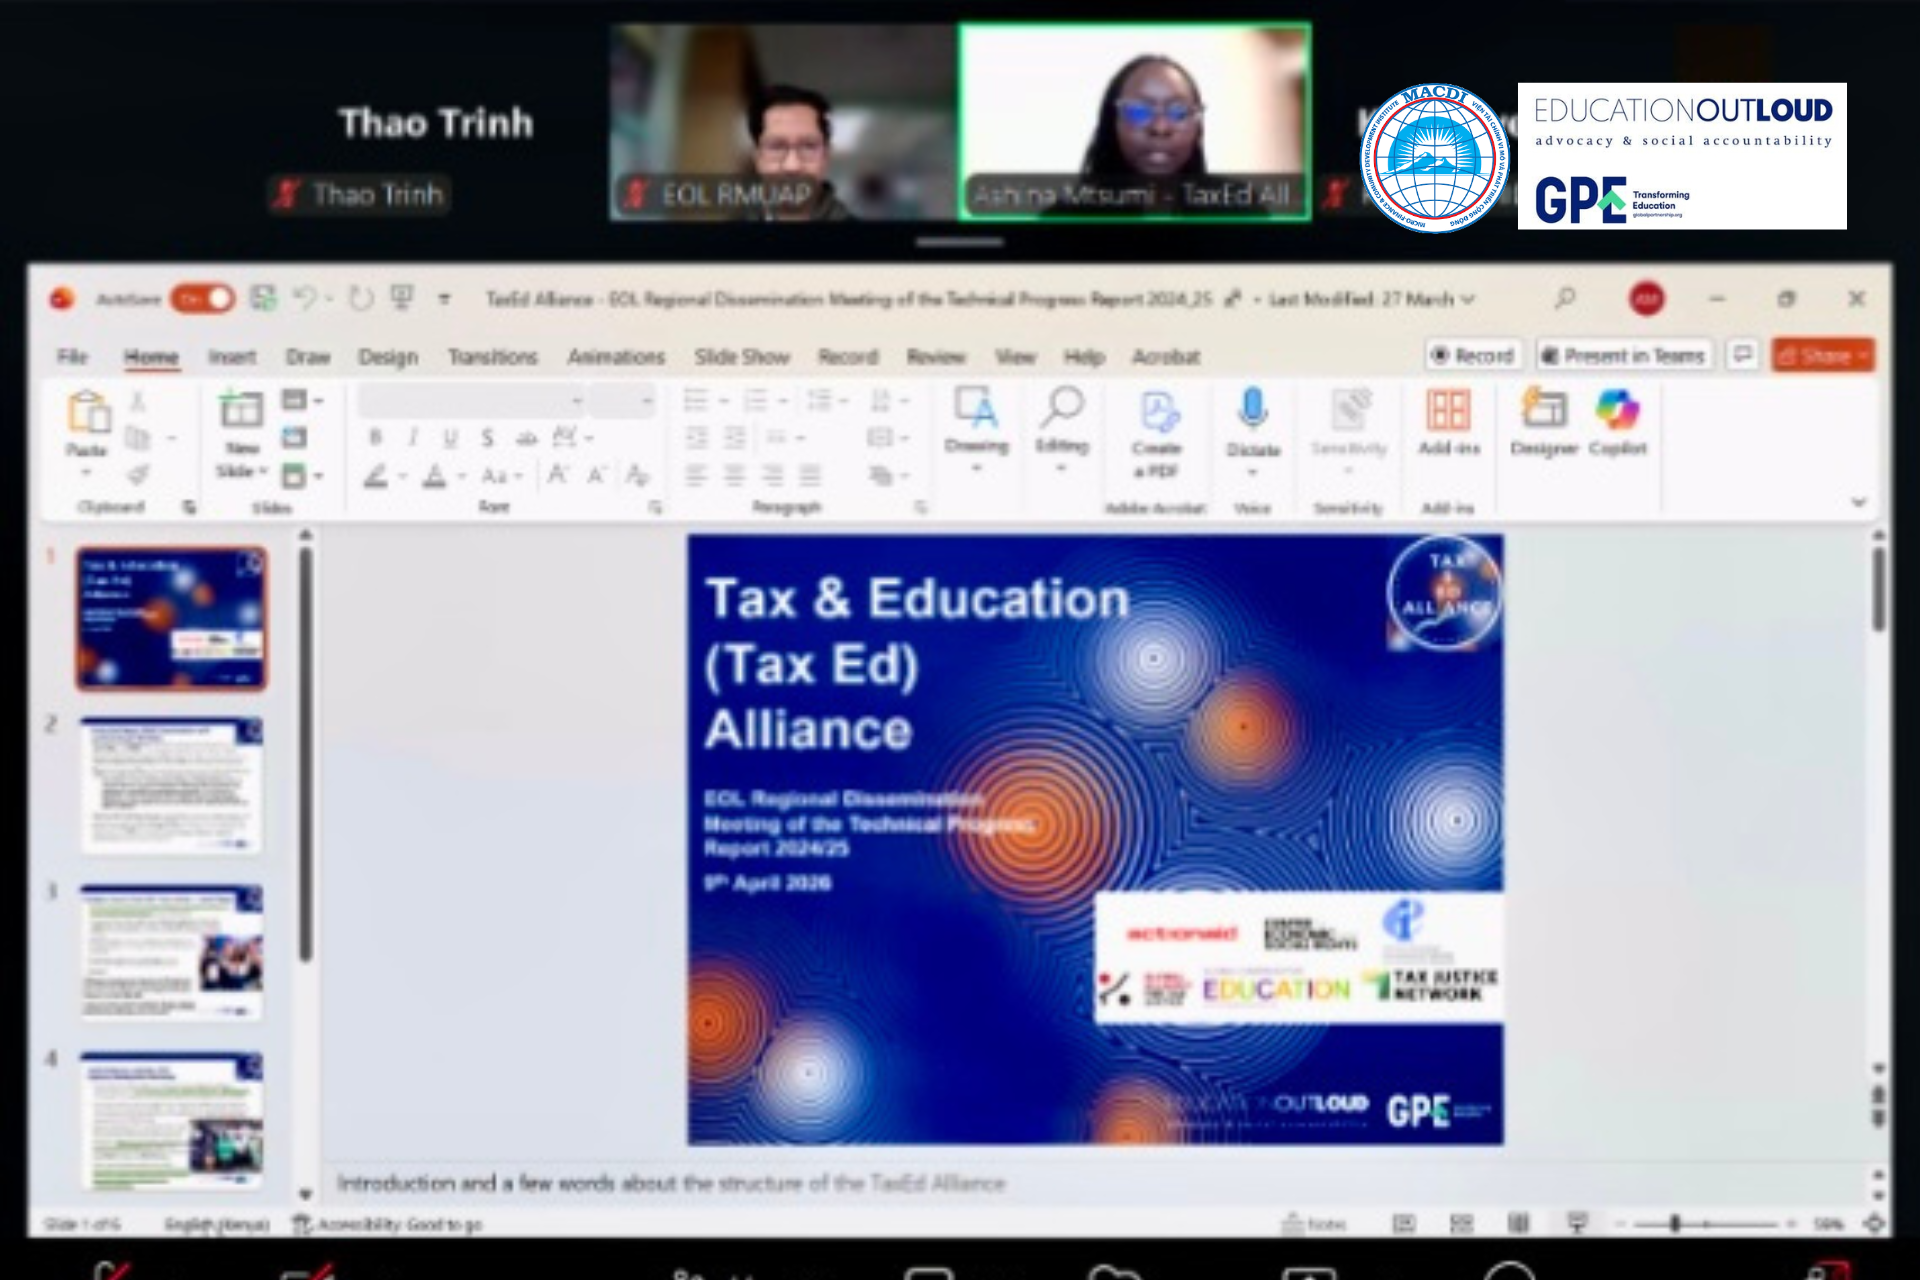Click the Present in Teams button
1920x1280 pixels.
[x=1623, y=356]
